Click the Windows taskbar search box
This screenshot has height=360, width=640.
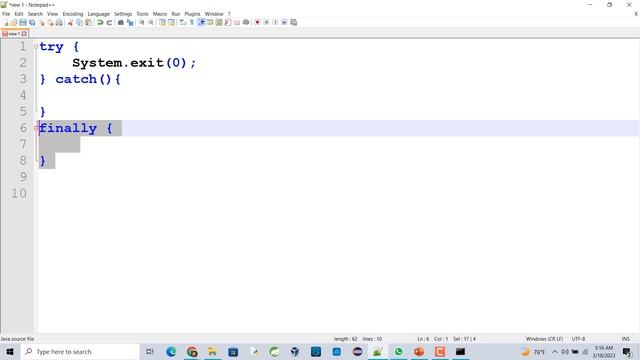click(80, 351)
